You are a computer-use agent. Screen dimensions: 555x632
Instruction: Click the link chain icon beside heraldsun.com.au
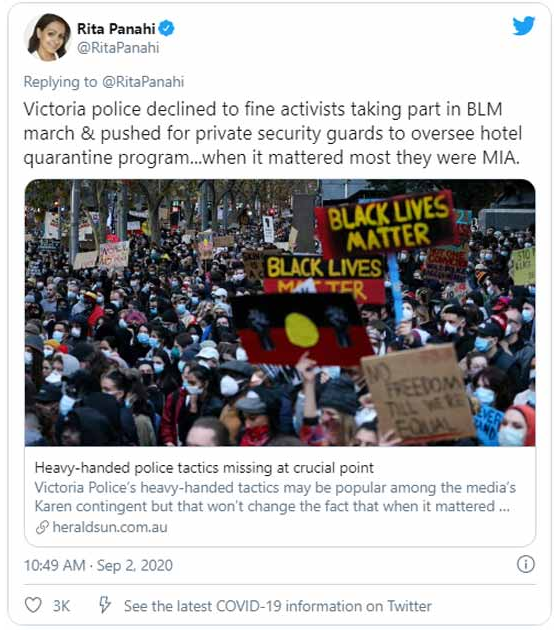pyautogui.click(x=42, y=527)
